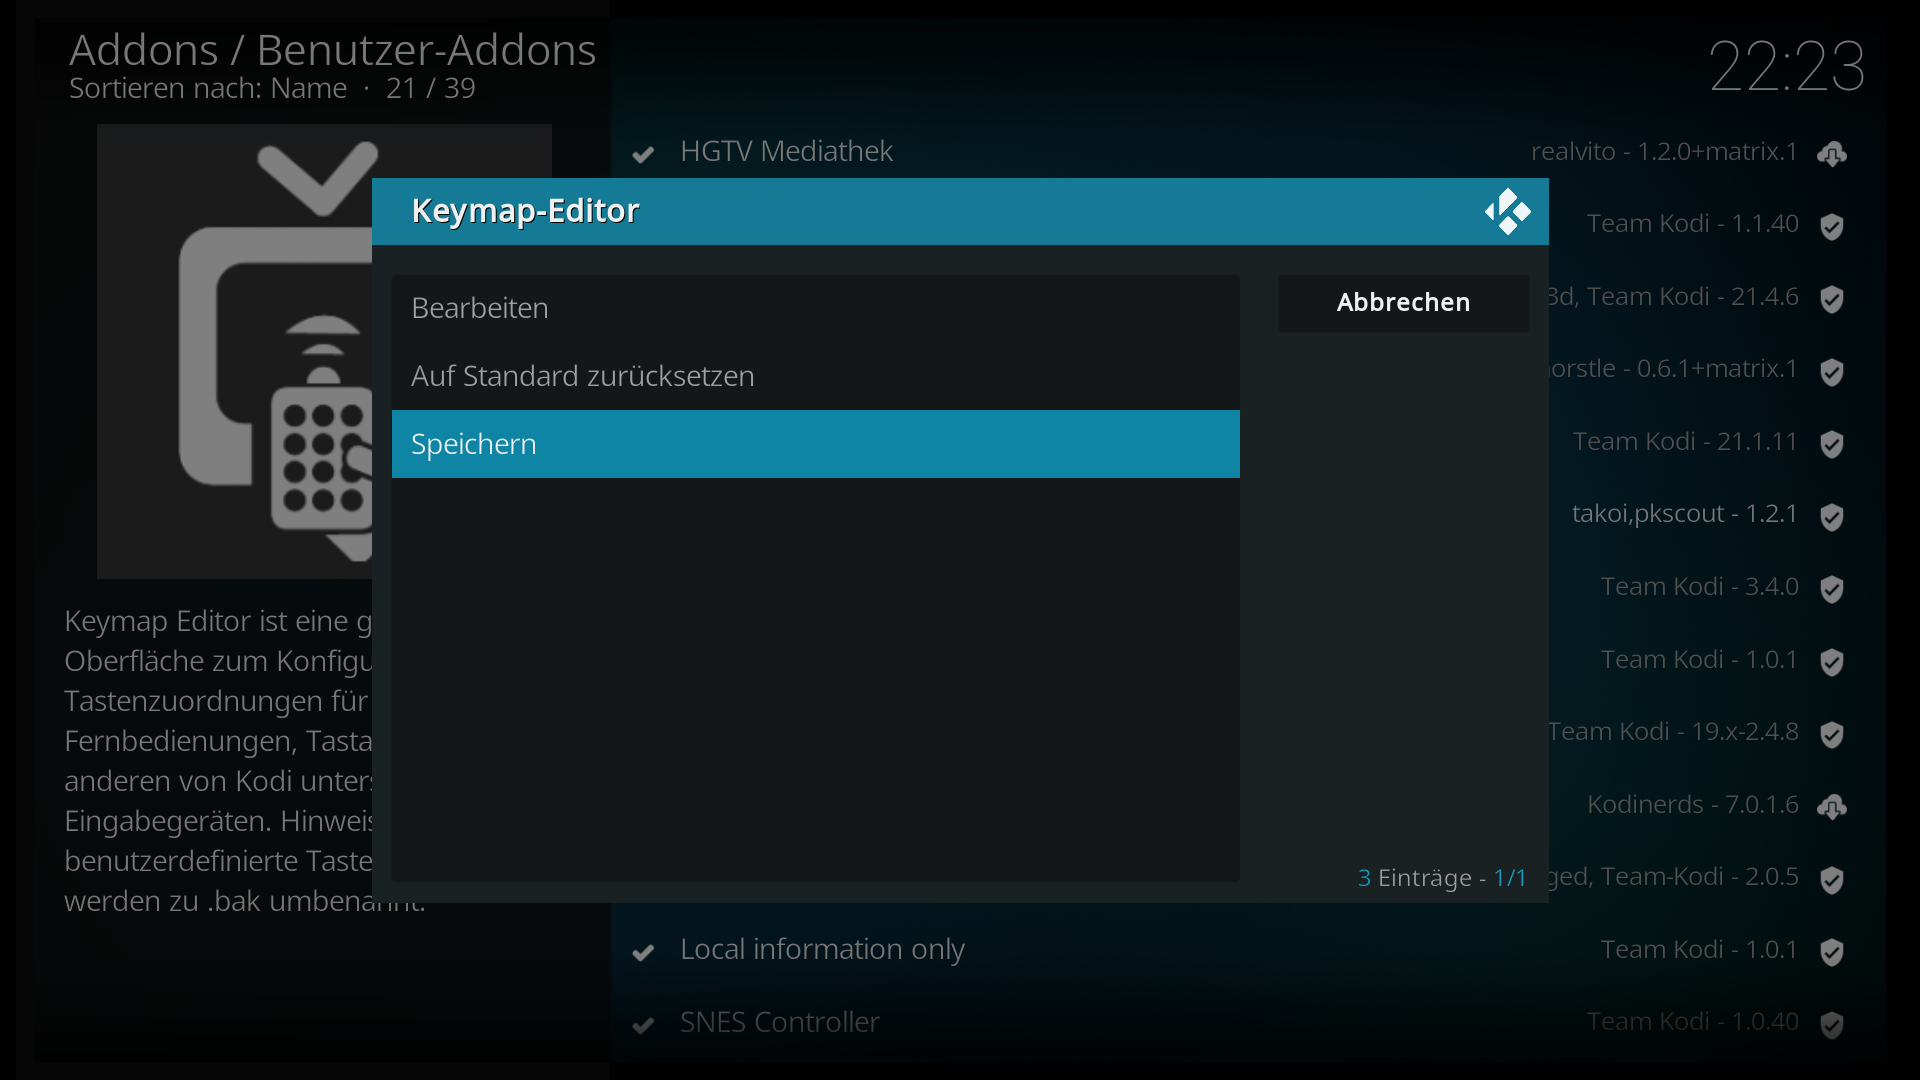Image resolution: width=1920 pixels, height=1080 pixels.
Task: Click verified shield for Team Kodi 21.1.11
Action: pyautogui.click(x=1832, y=444)
